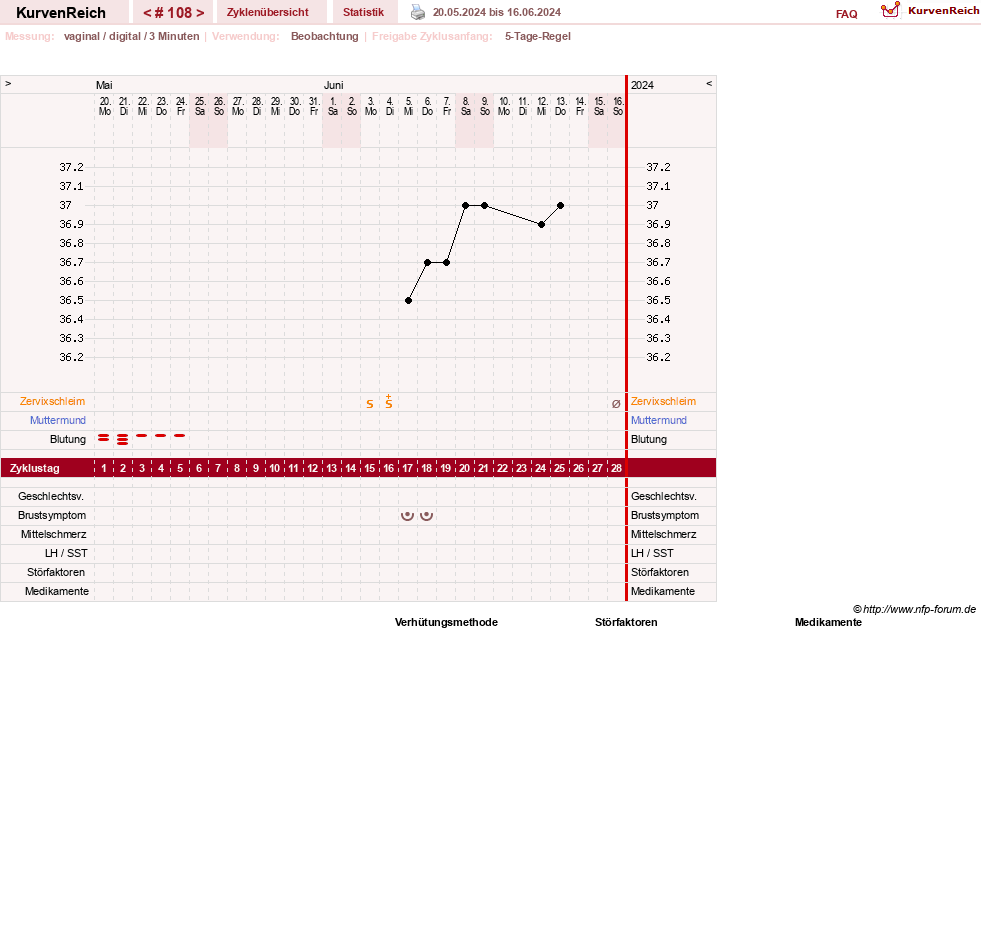Screen dimensions: 981x941
Task: Click the '16. So' date column header
Action: tap(618, 106)
